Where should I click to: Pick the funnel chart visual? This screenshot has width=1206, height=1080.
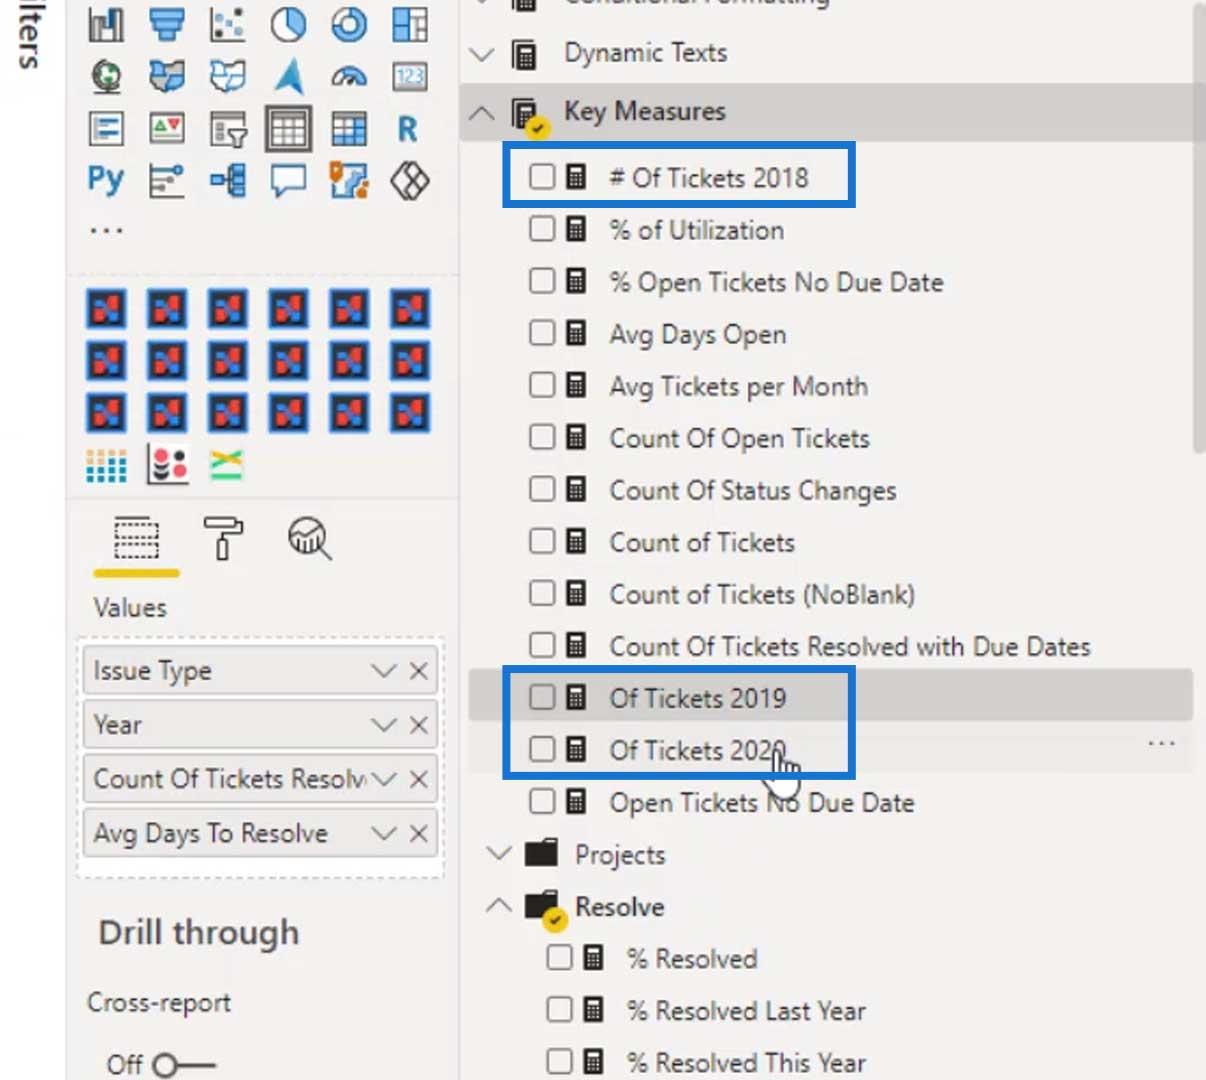pos(167,25)
